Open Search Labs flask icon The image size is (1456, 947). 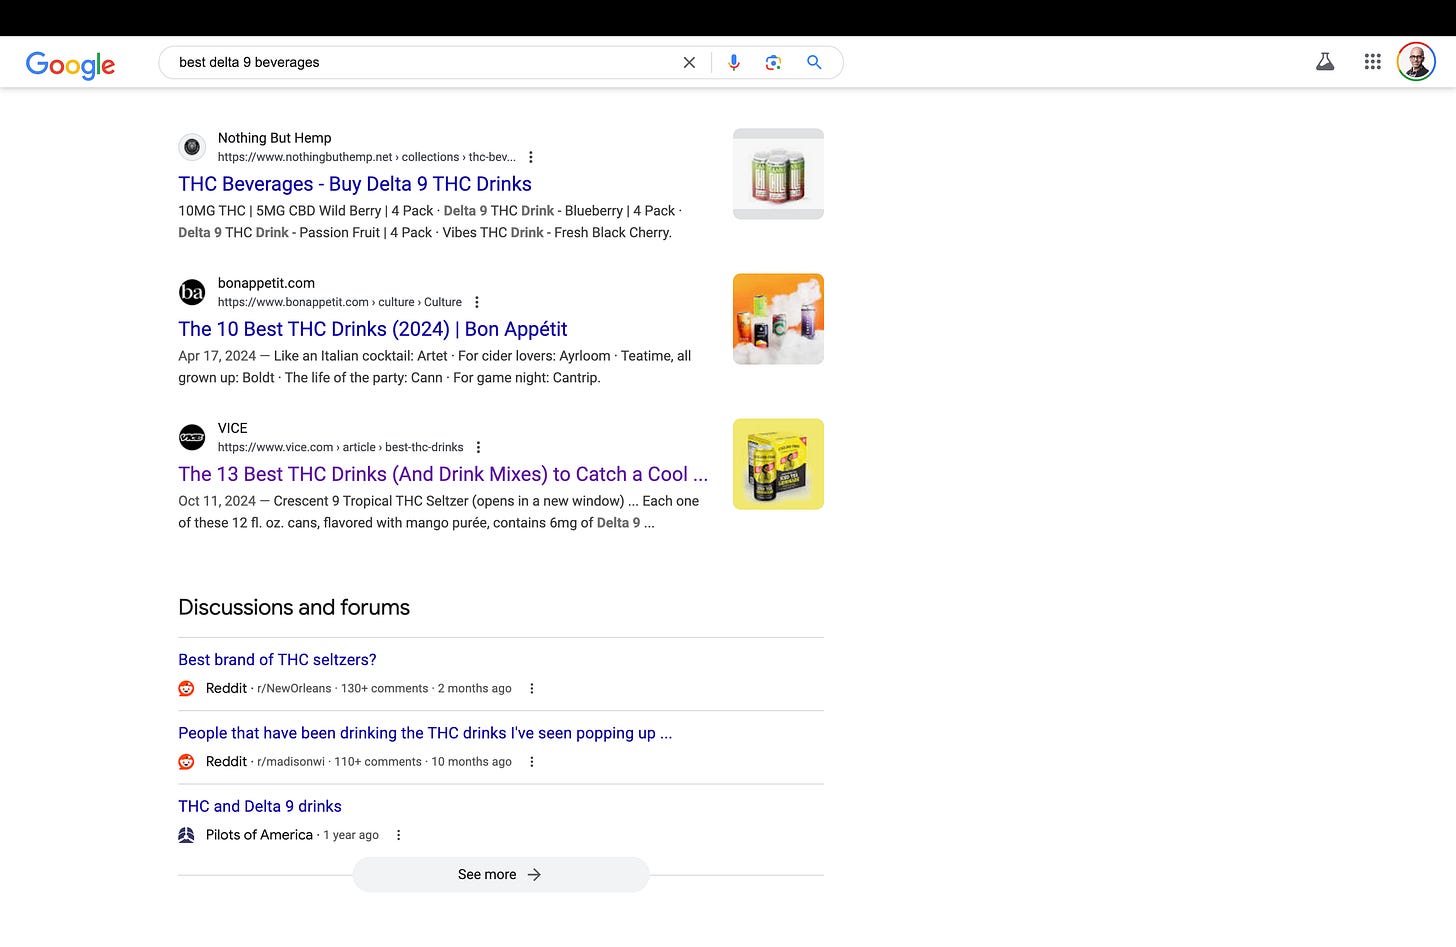(1325, 62)
